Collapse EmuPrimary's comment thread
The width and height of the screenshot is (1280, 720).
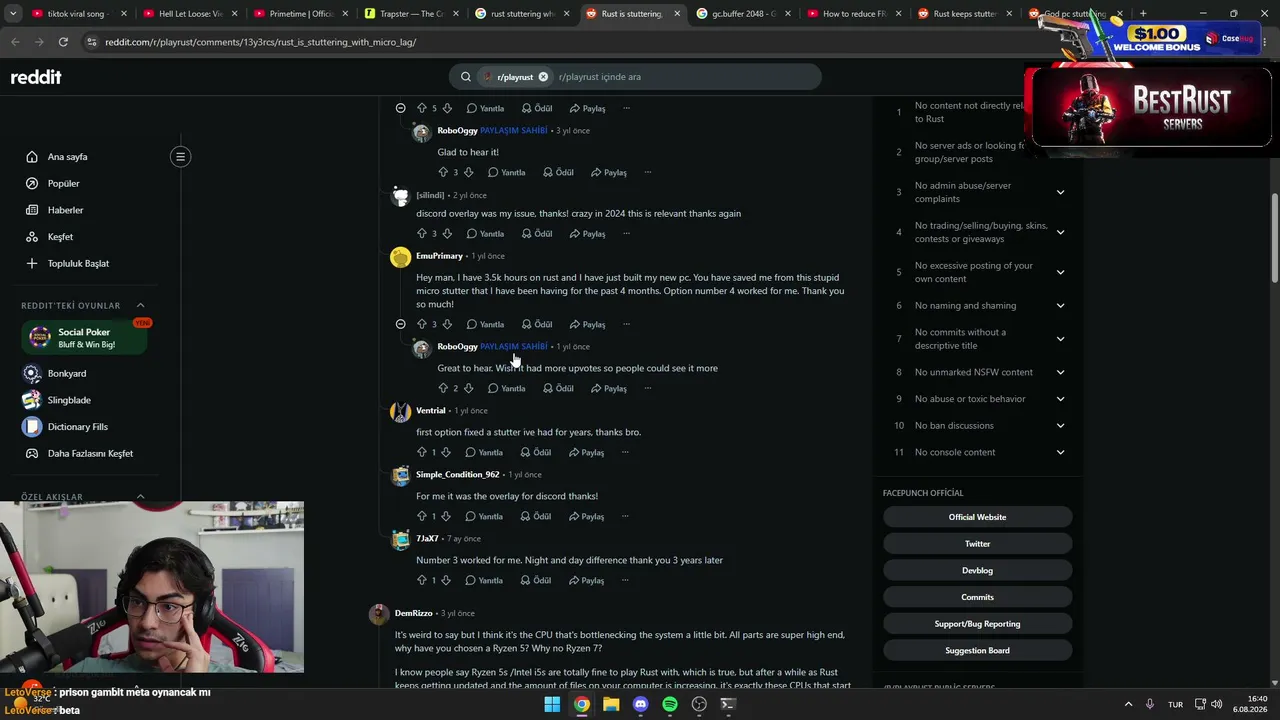(x=400, y=324)
